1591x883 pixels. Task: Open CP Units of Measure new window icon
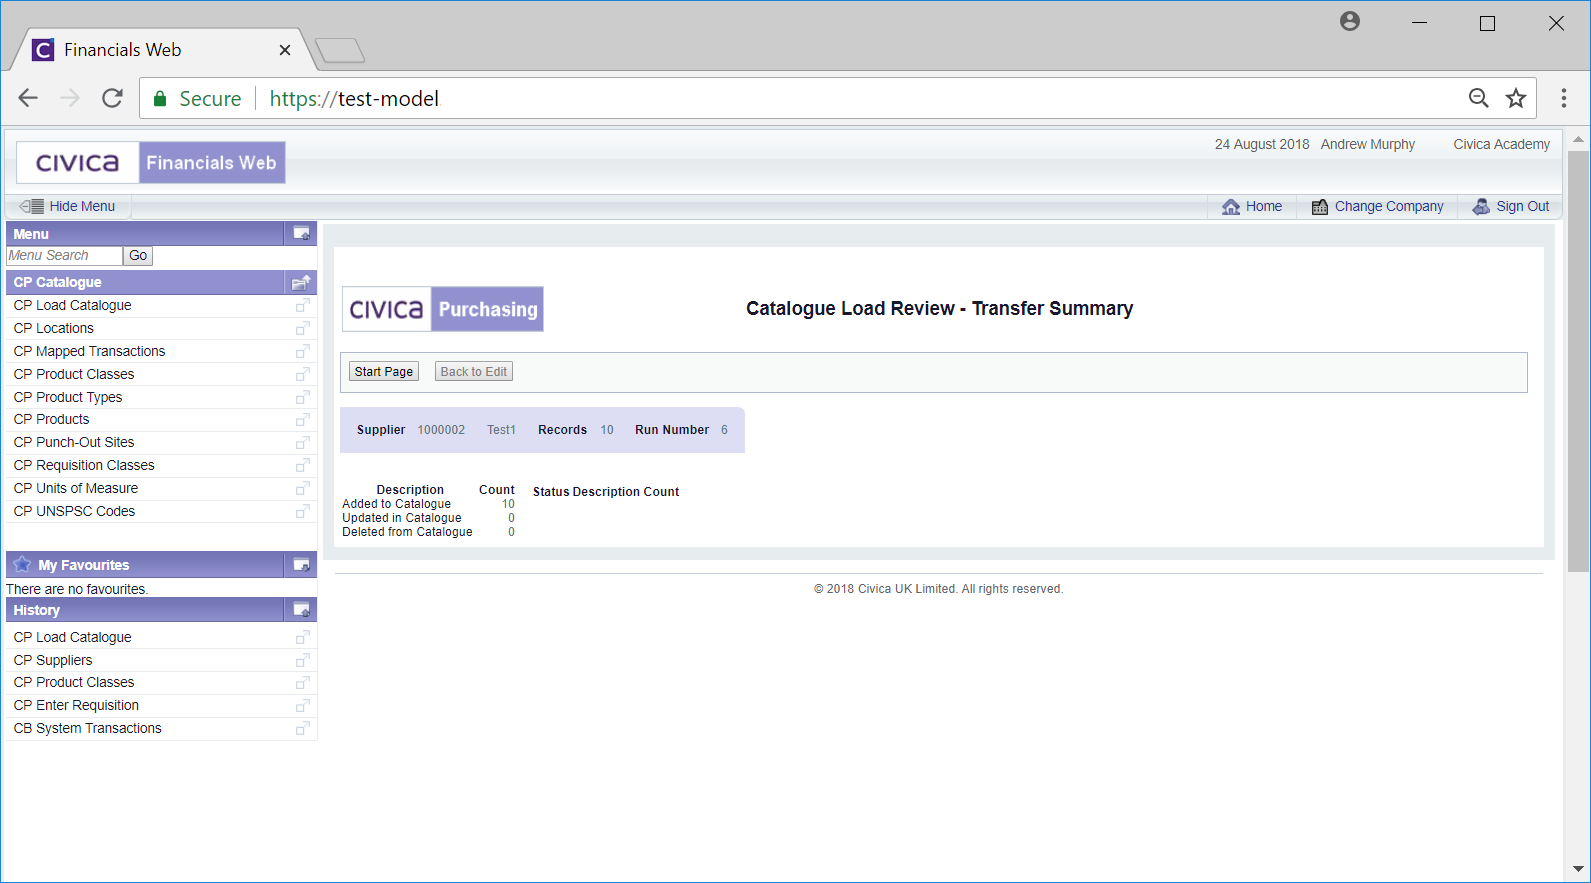point(302,488)
